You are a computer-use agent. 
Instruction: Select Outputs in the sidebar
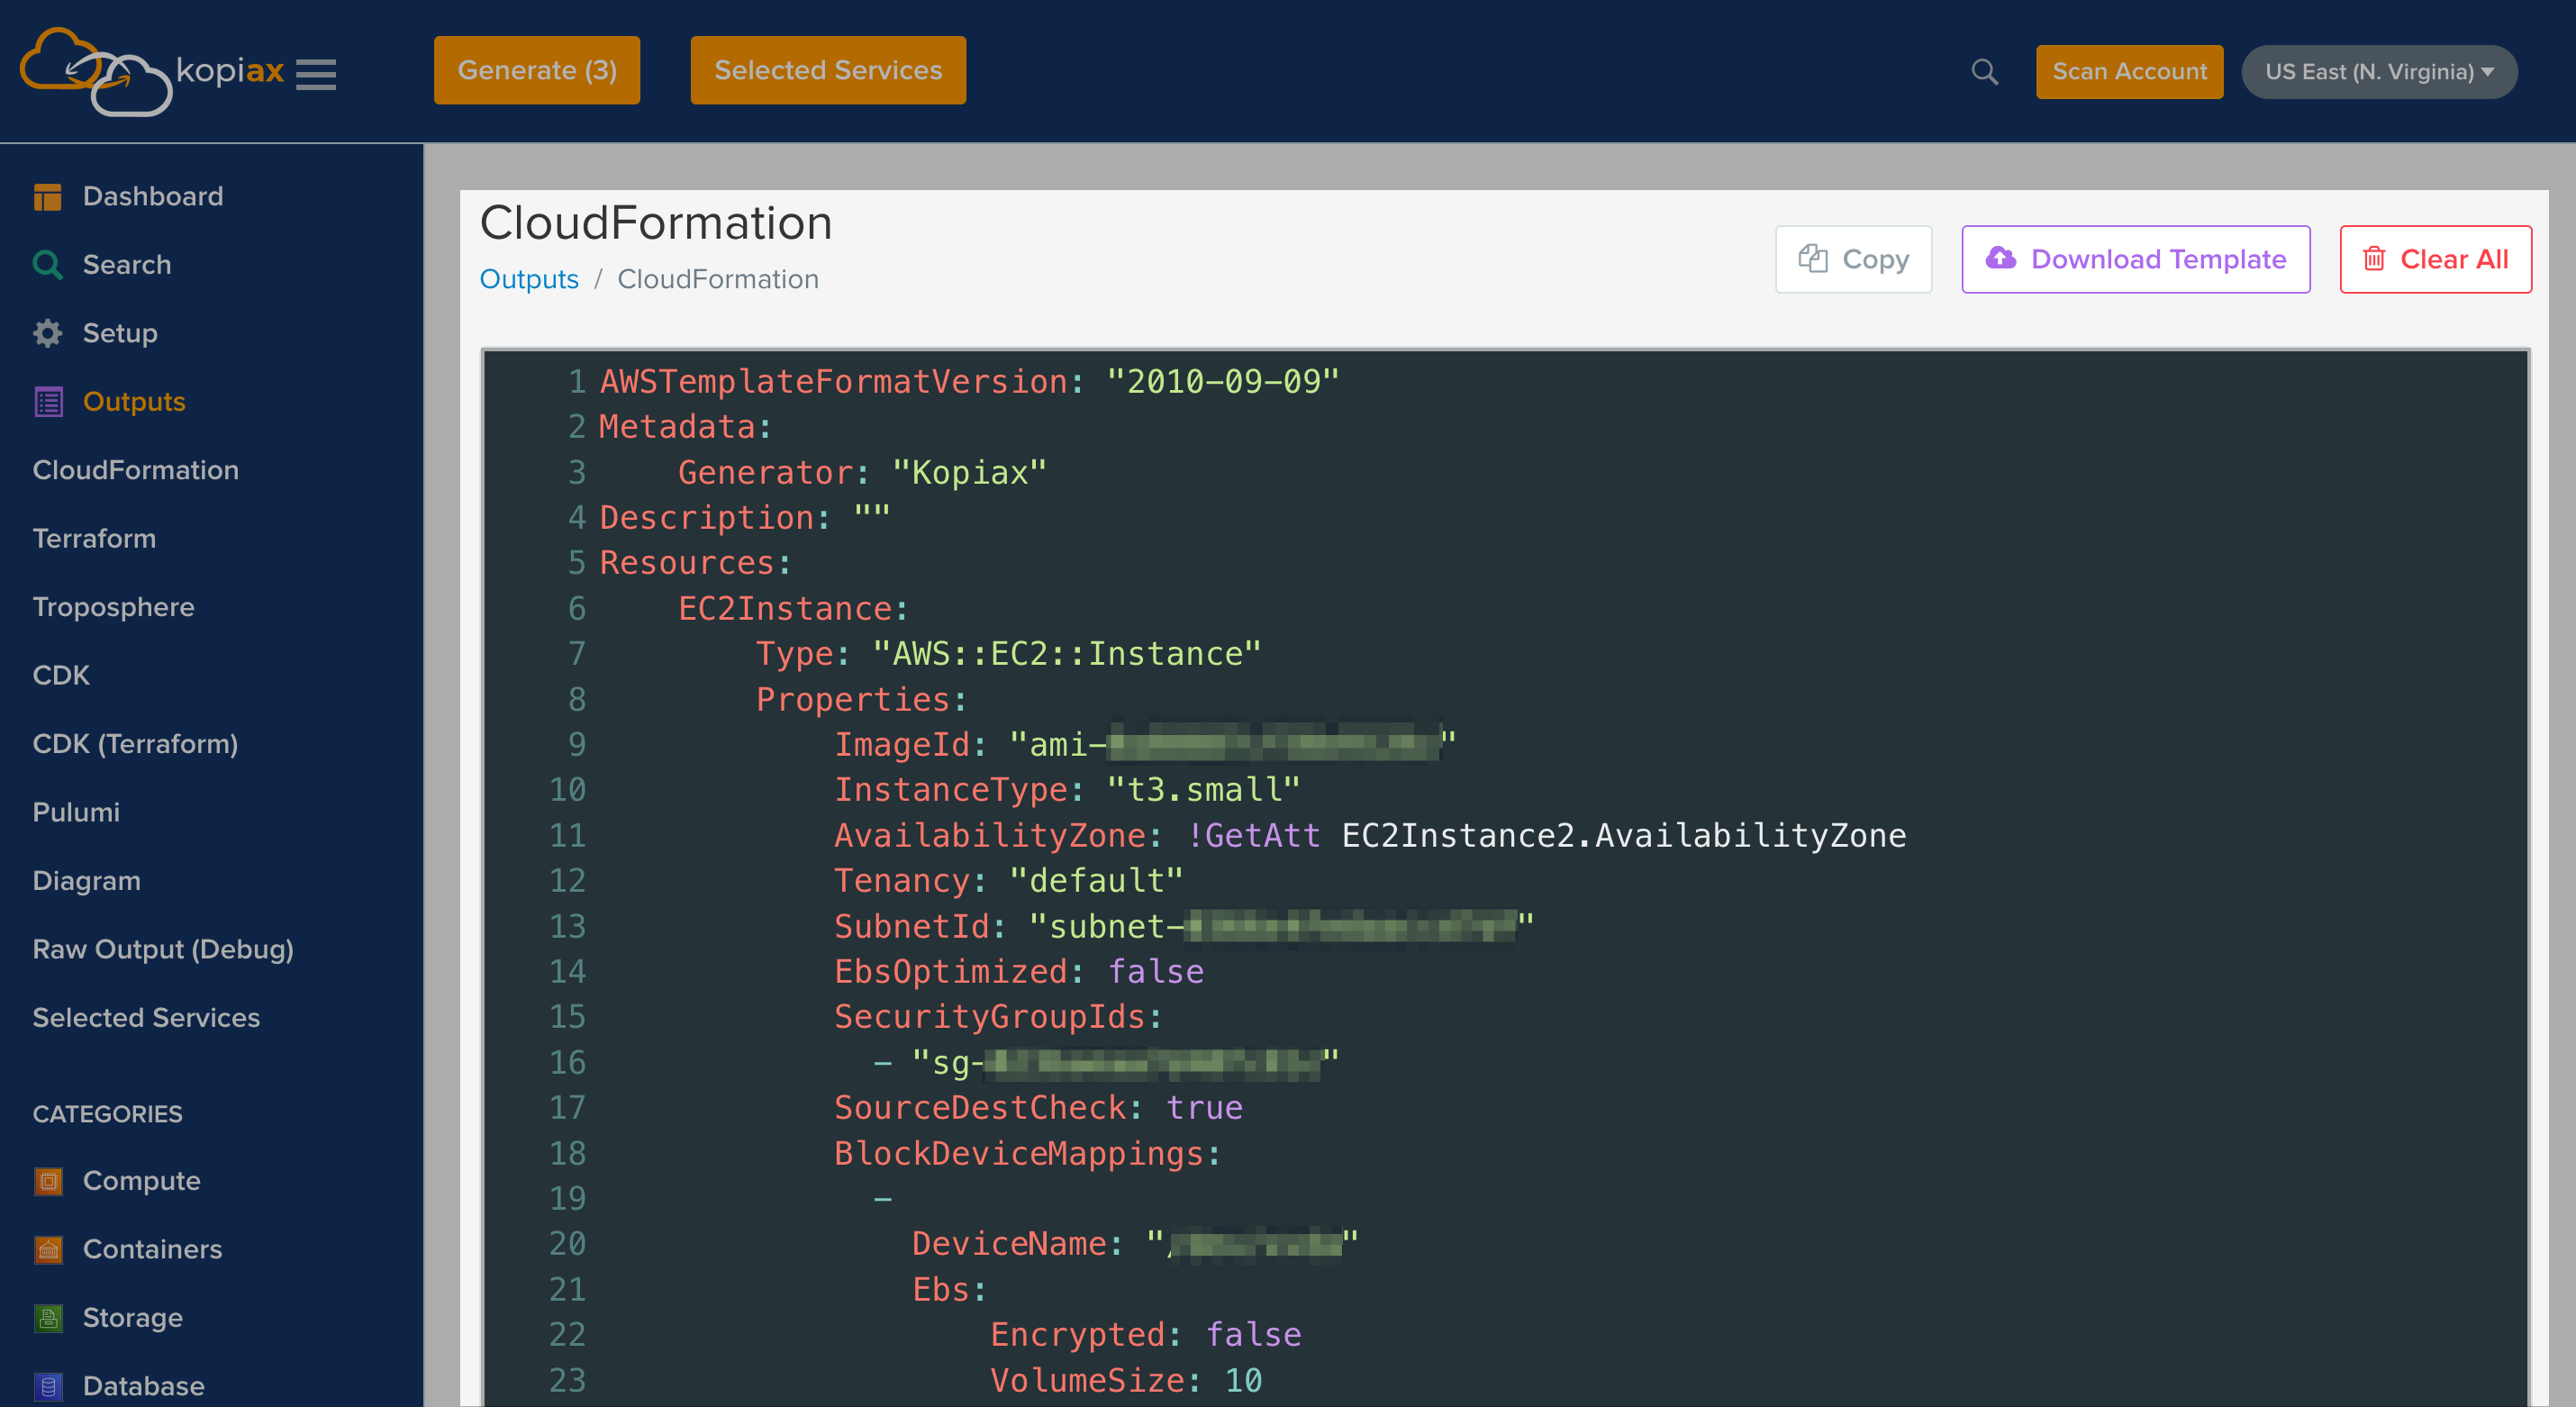click(x=134, y=402)
